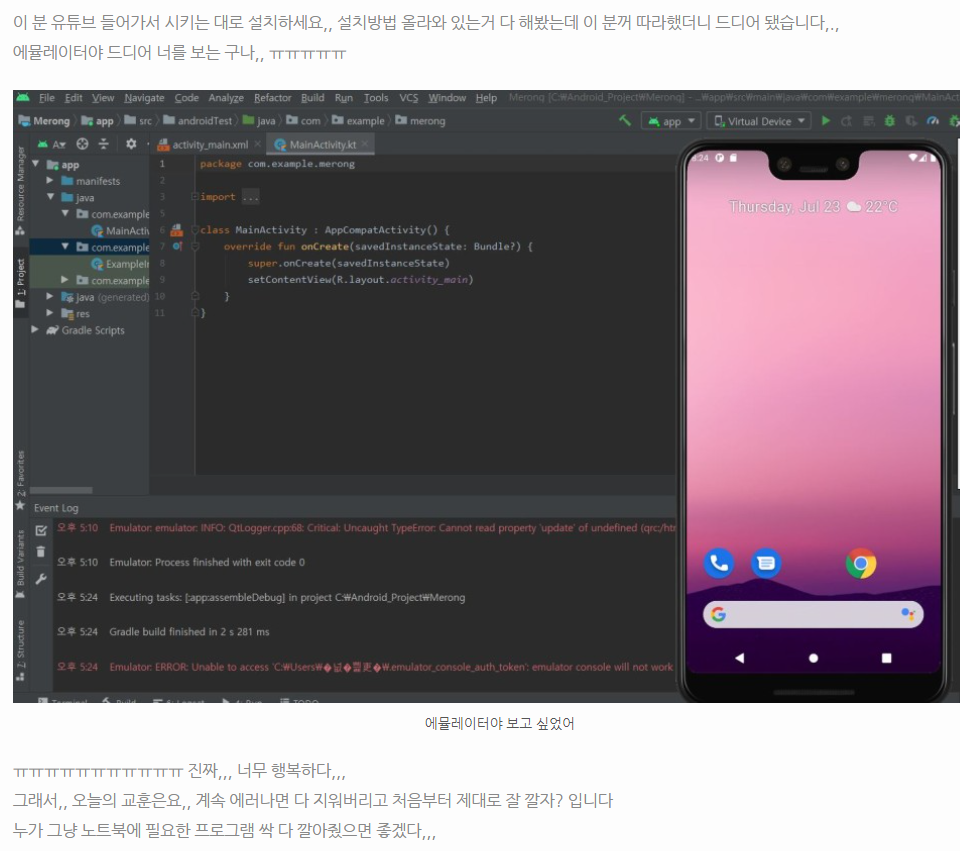This screenshot has width=960, height=851.
Task: Click related XML gutter icon on line 6
Action: coord(177,230)
